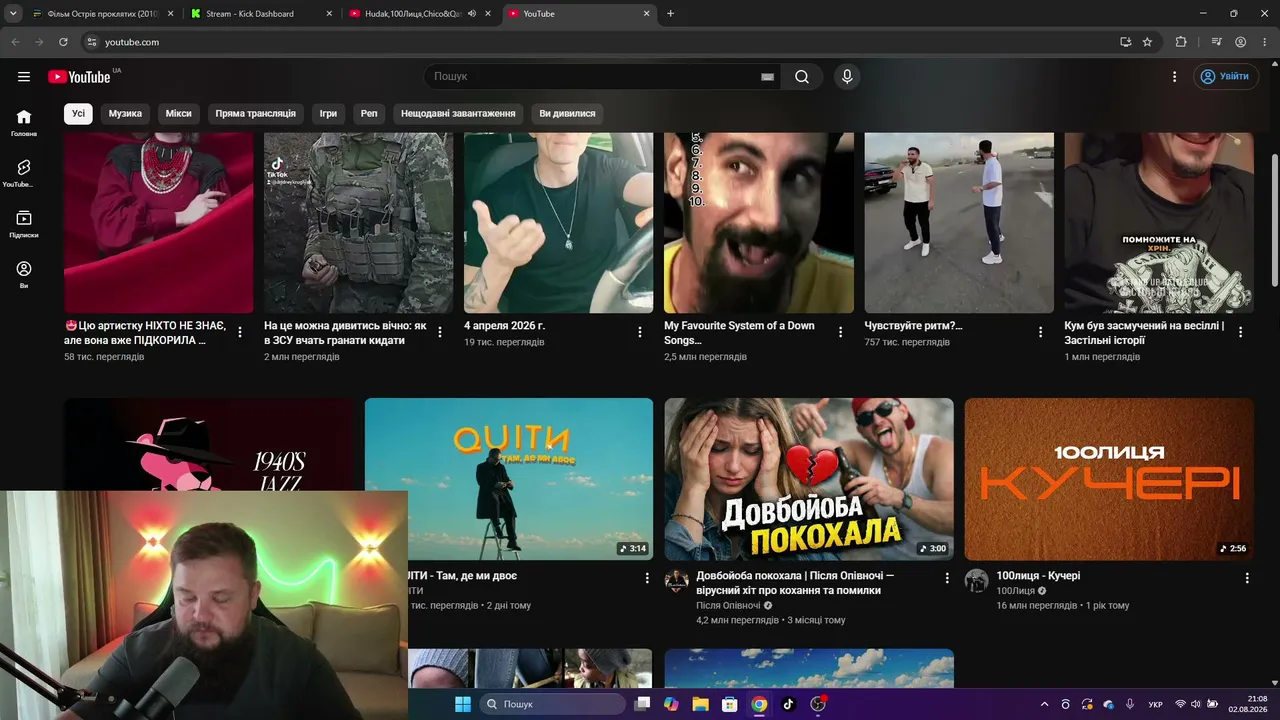
Task: Open the My Favourite System of a Down Songs title
Action: click(x=739, y=333)
